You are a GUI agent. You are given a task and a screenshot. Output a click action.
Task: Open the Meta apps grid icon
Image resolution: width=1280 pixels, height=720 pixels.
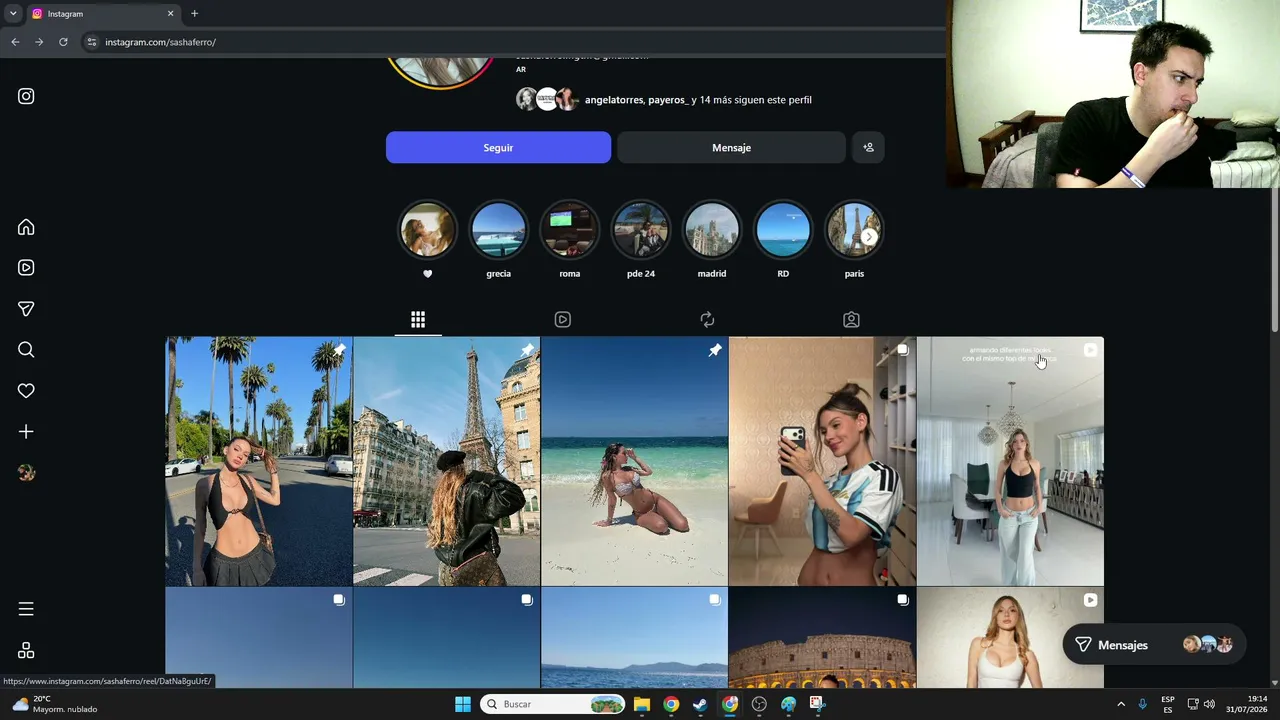(26, 650)
